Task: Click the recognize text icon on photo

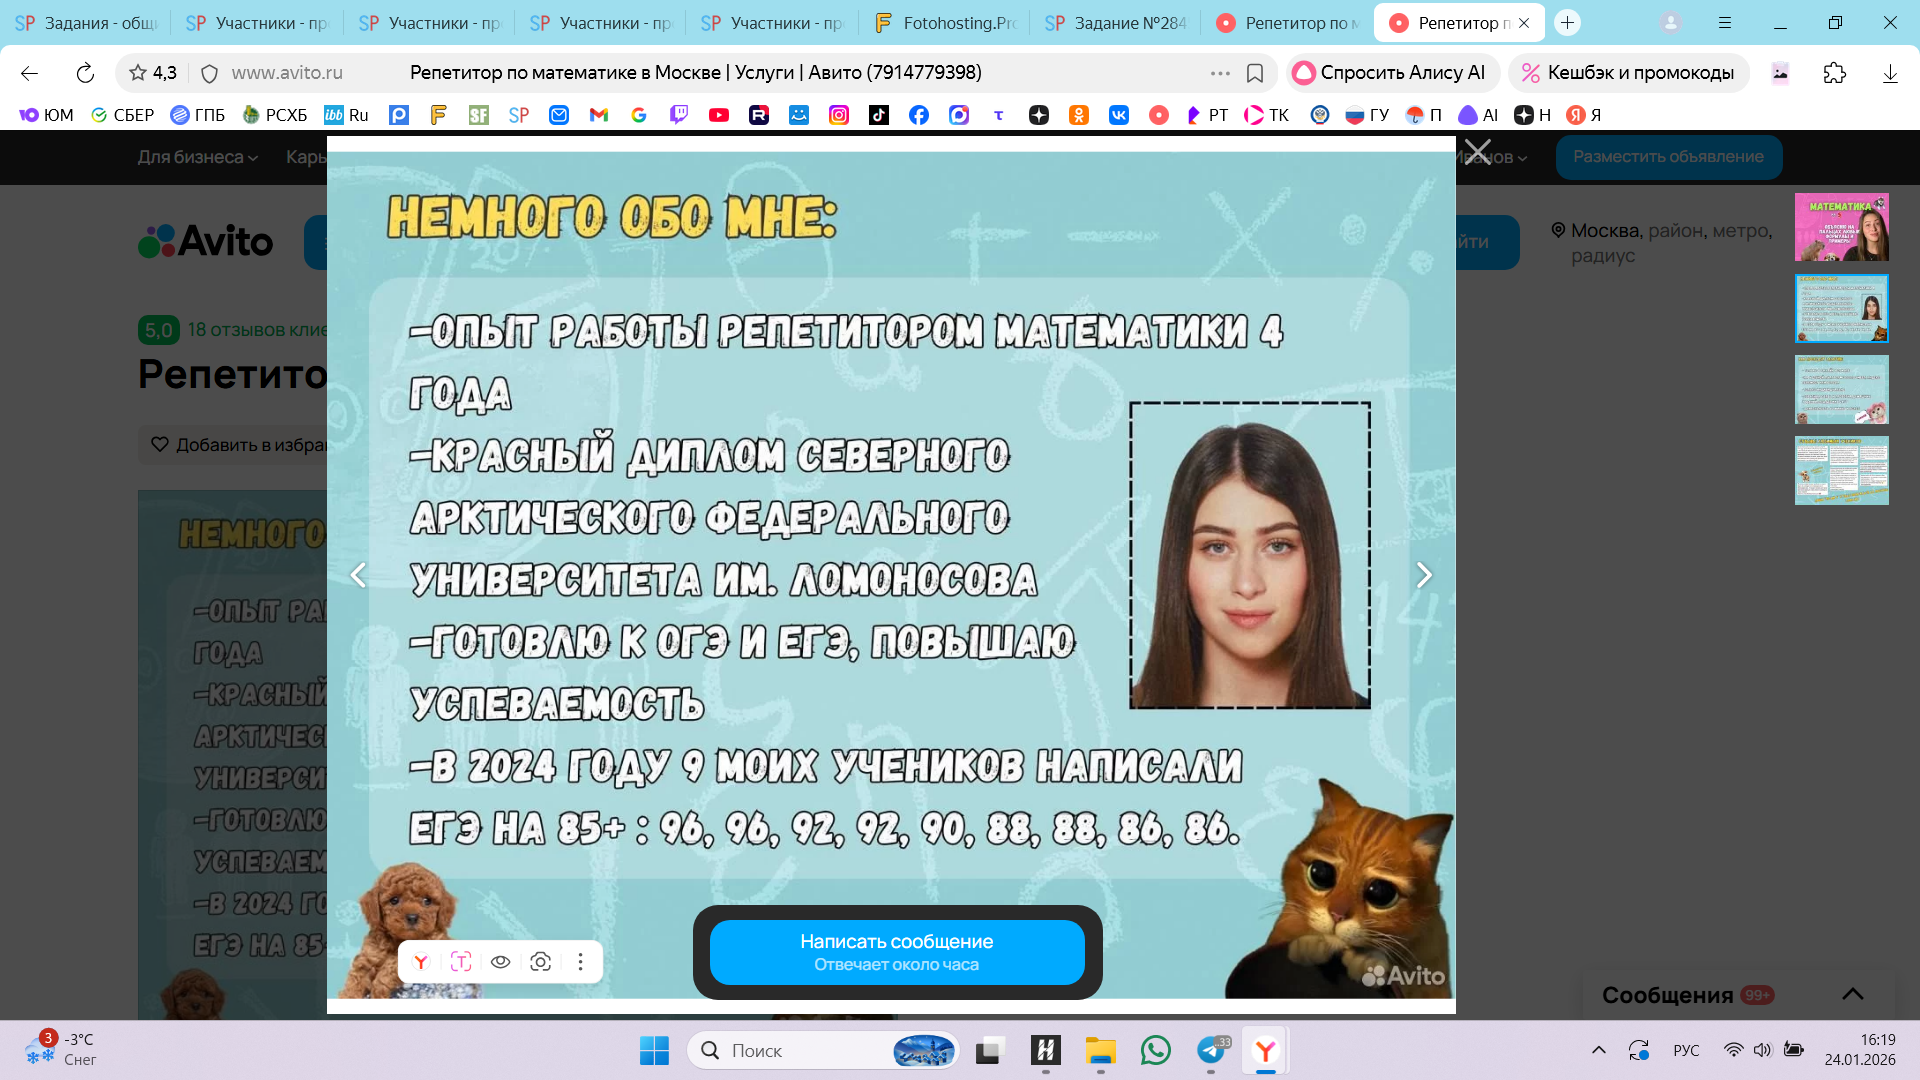Action: click(x=461, y=962)
